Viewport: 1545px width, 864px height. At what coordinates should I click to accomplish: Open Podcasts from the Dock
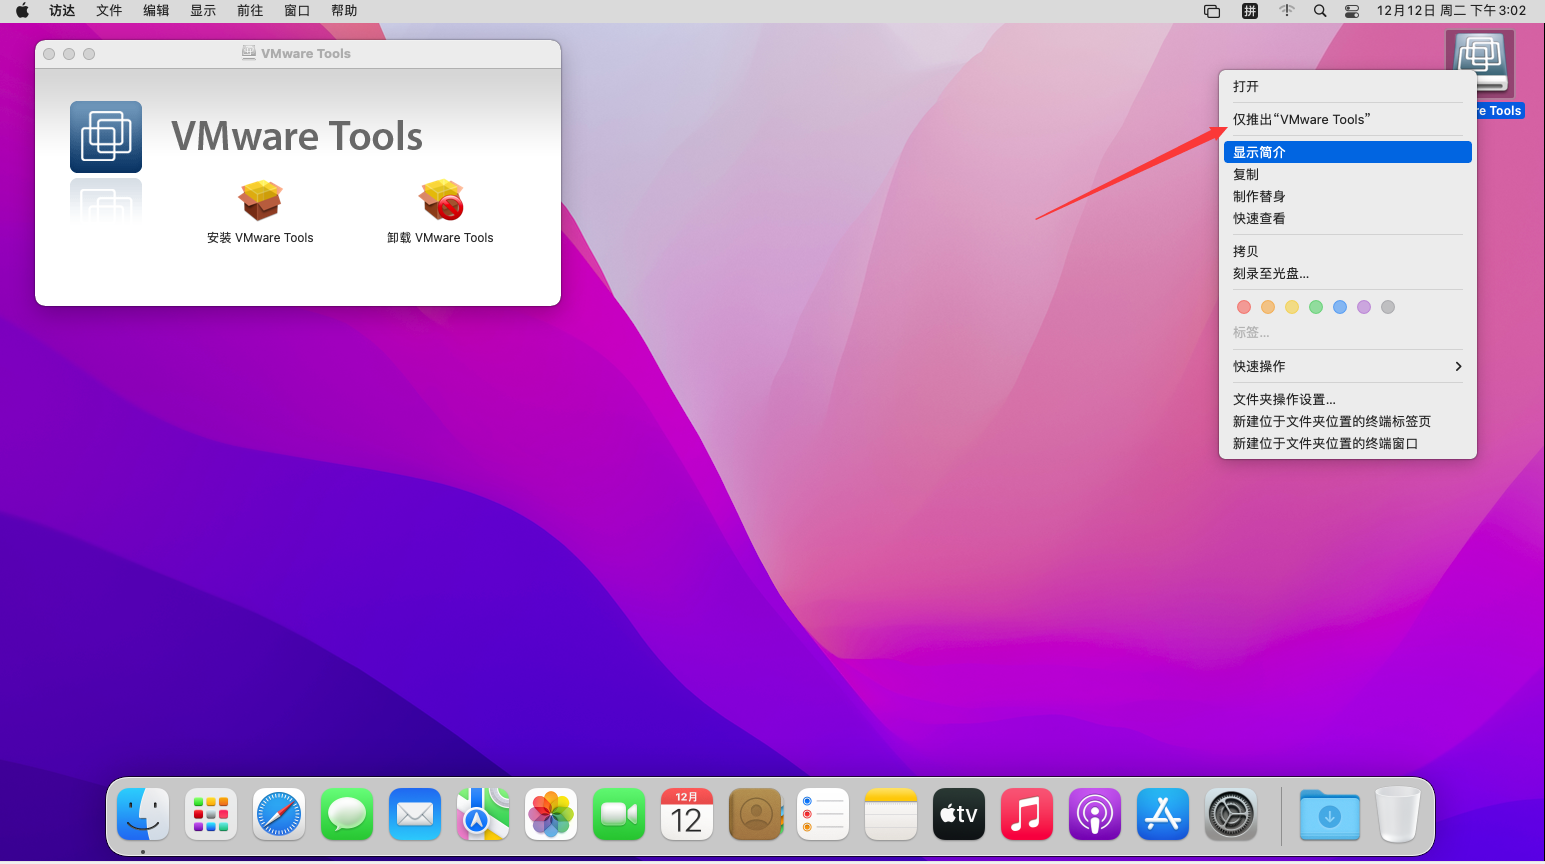tap(1095, 815)
